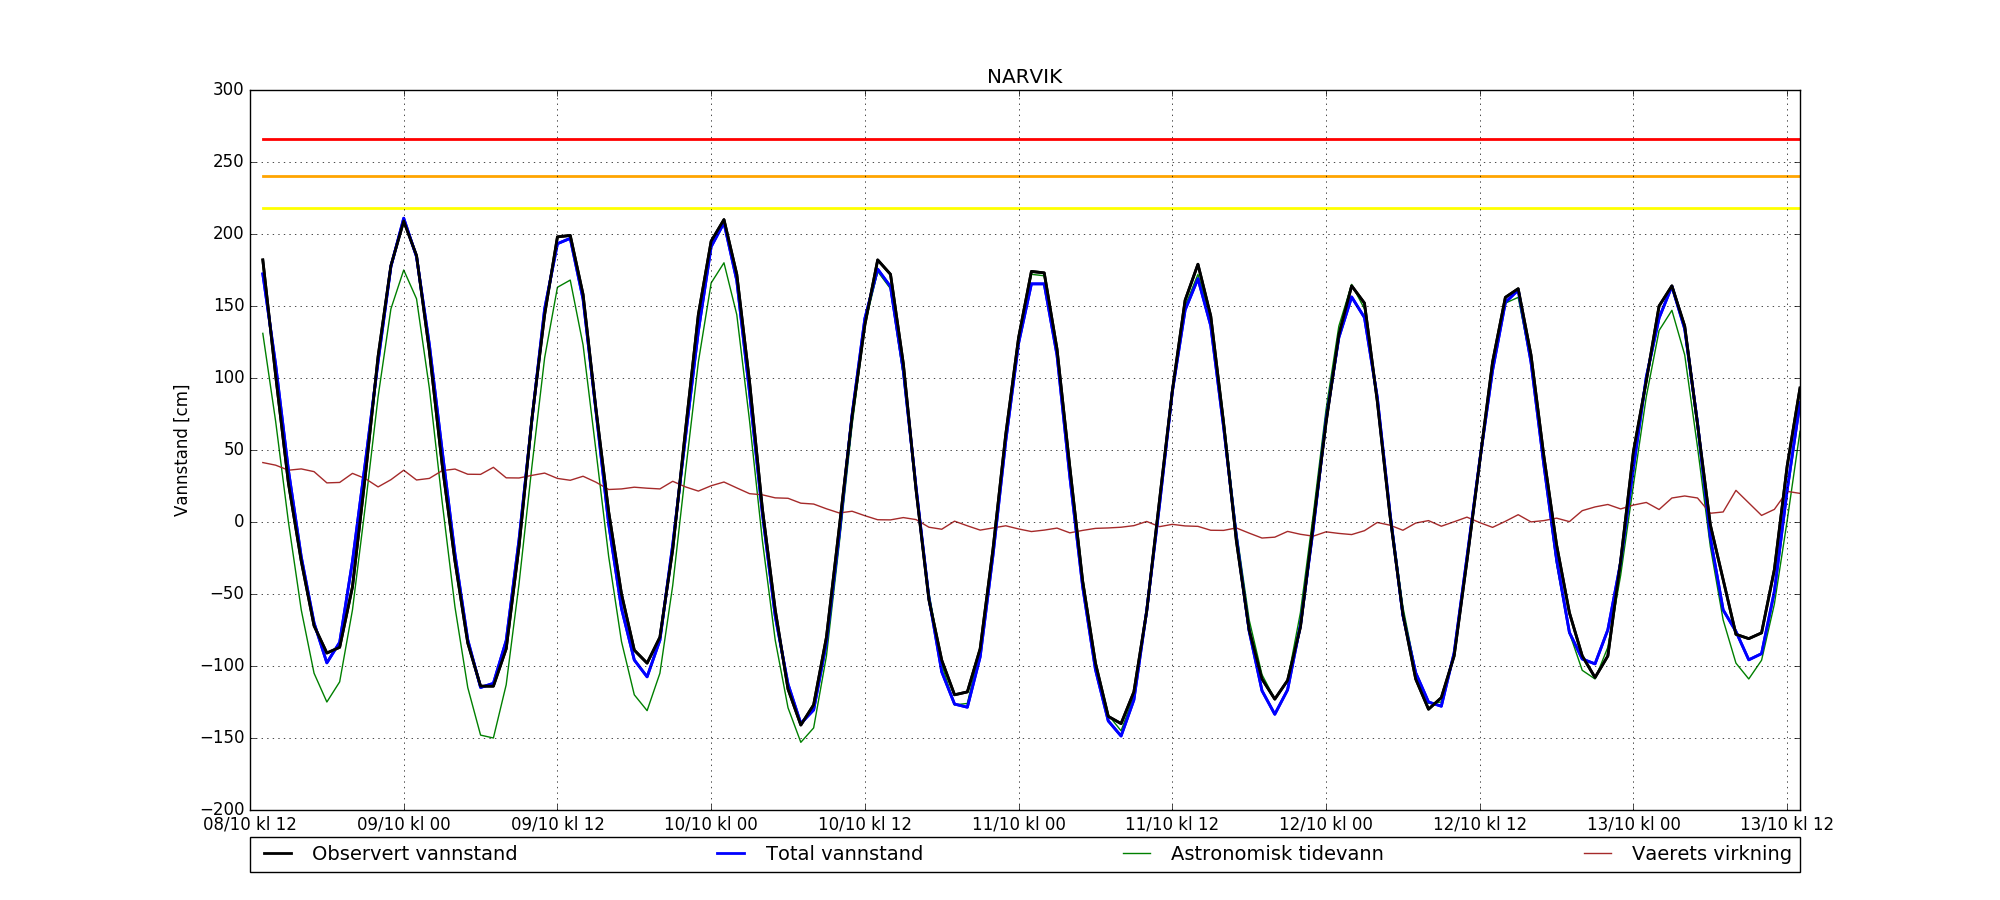2000x900 pixels.
Task: Select the Total vannstand legend label
Action: coord(844,854)
